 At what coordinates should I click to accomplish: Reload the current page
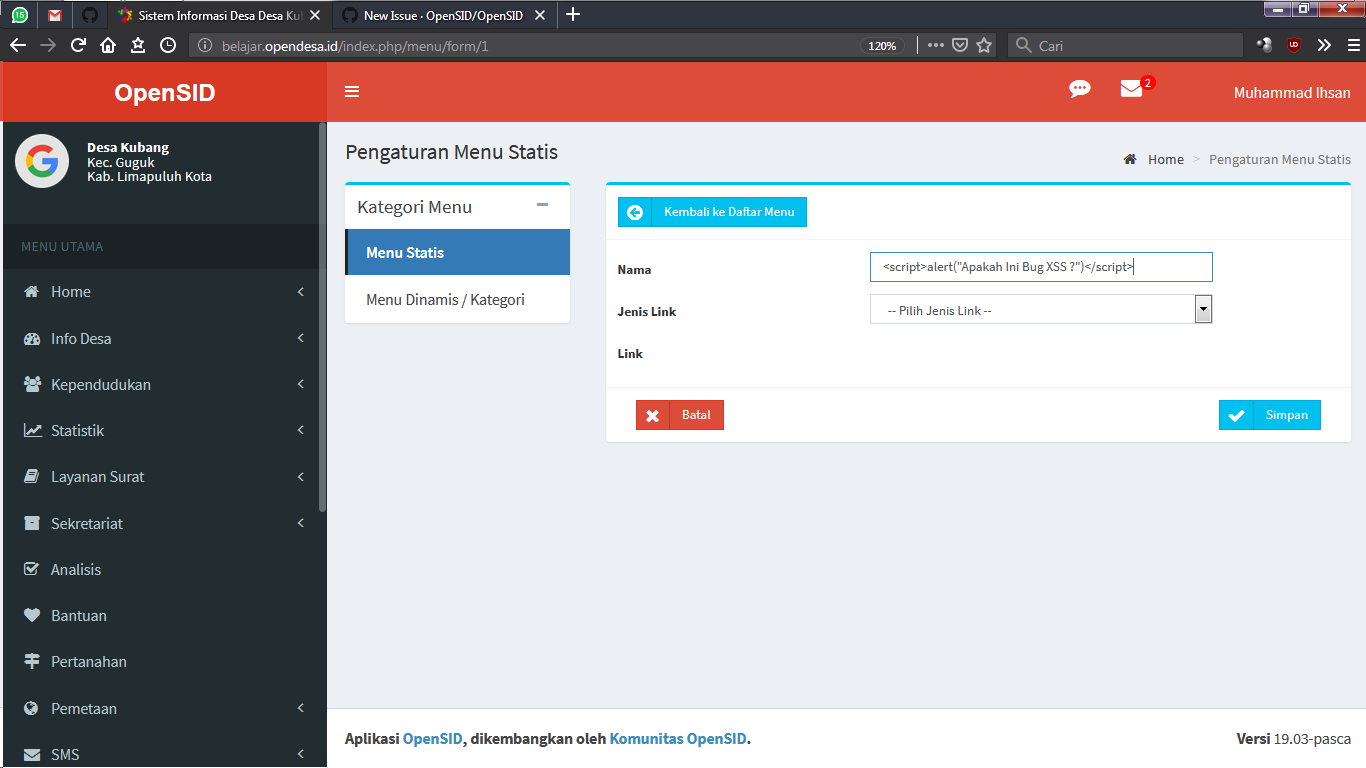(78, 45)
